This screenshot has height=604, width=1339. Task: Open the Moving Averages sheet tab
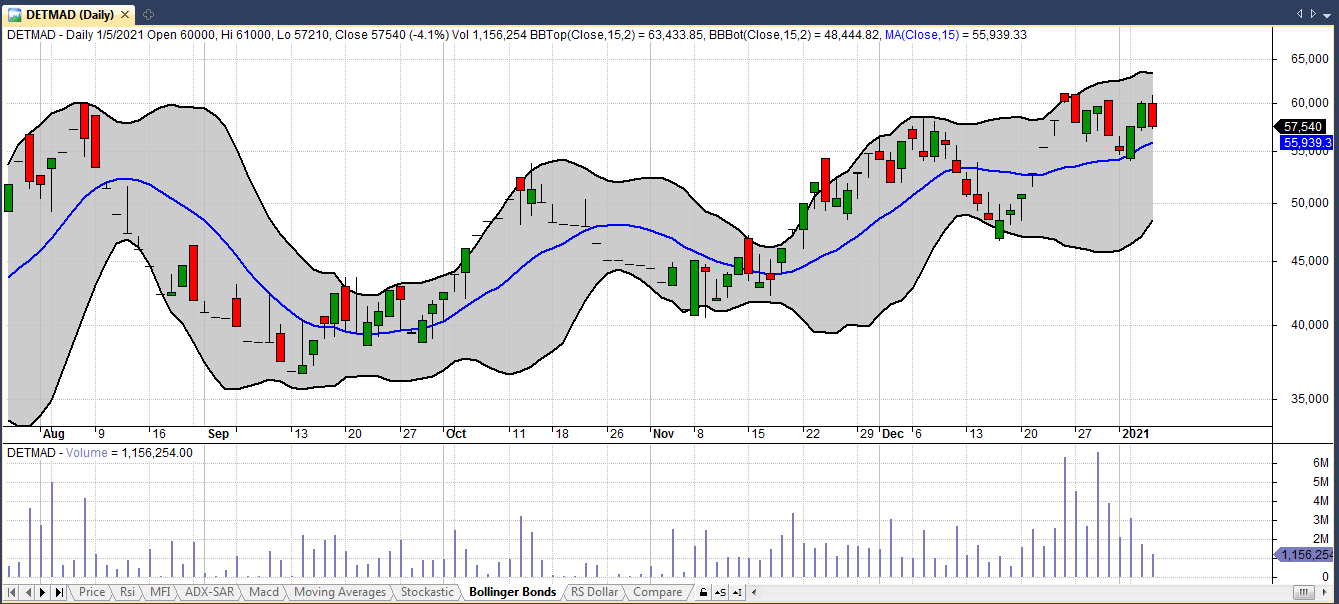click(340, 592)
